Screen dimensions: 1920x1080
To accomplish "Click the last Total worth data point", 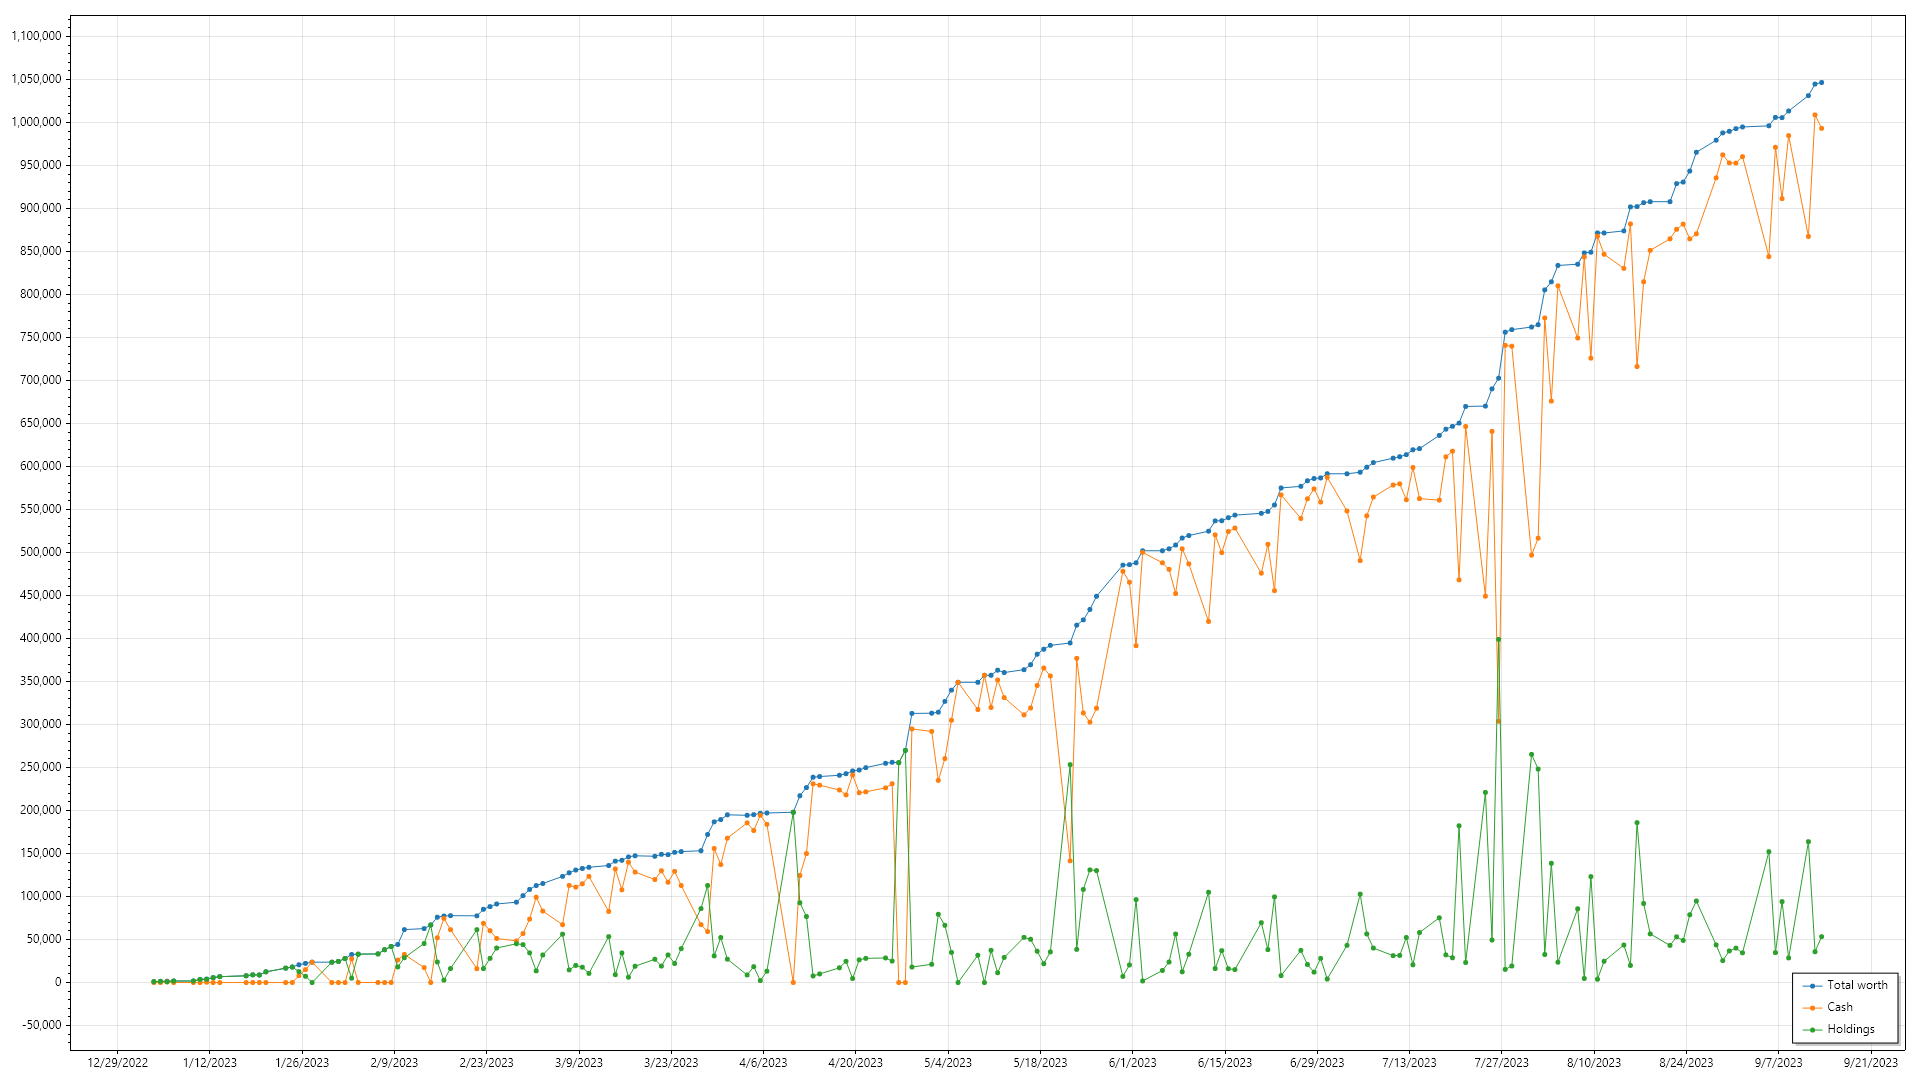I will click(x=1821, y=82).
